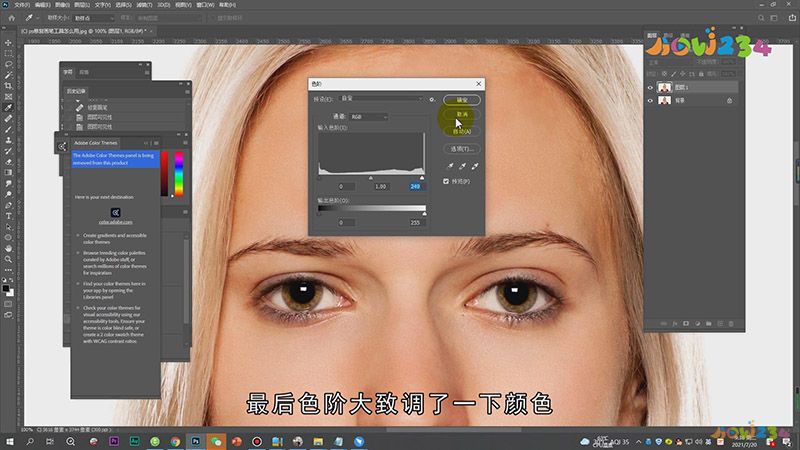This screenshot has width=800, height=450.
Task: Select the Dodge tool
Action: [x=8, y=194]
